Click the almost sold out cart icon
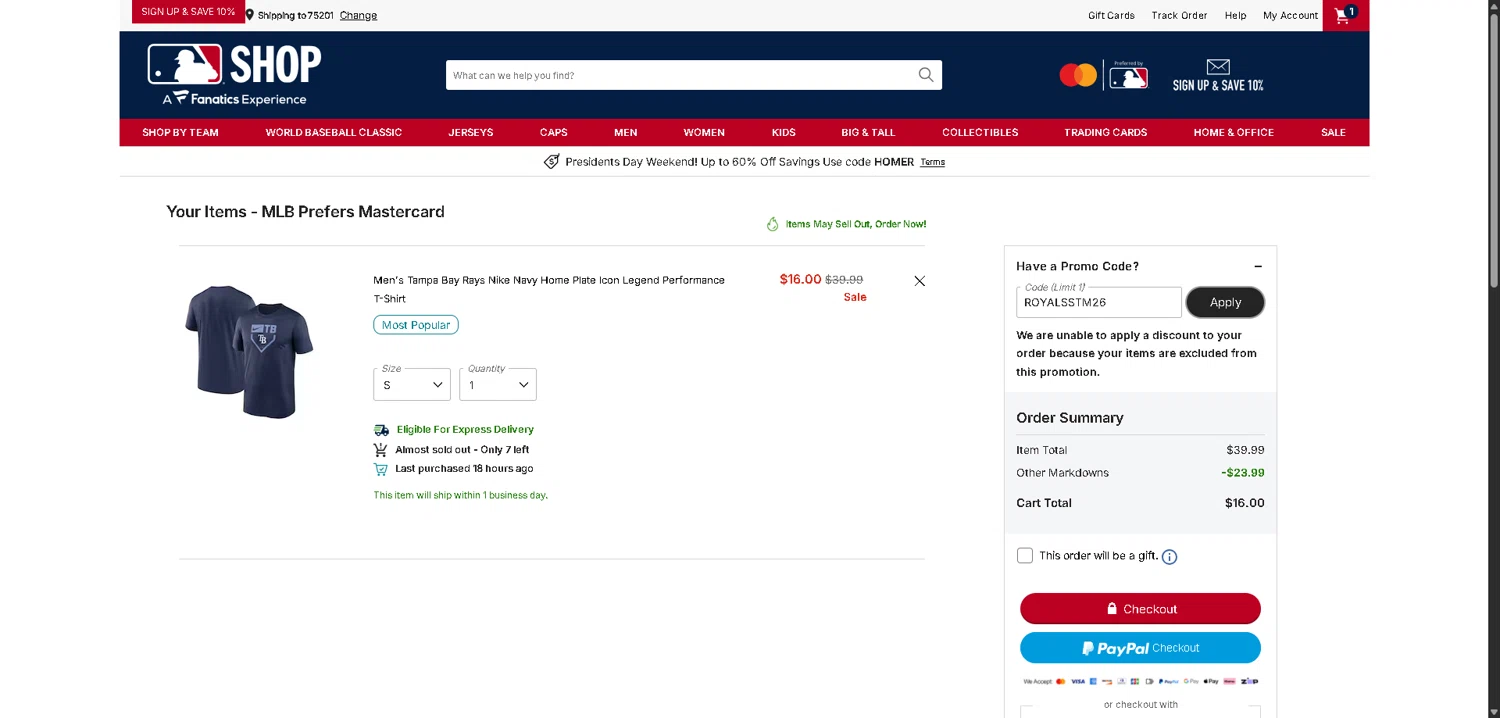Screen dimensions: 1500x718 (x=381, y=450)
